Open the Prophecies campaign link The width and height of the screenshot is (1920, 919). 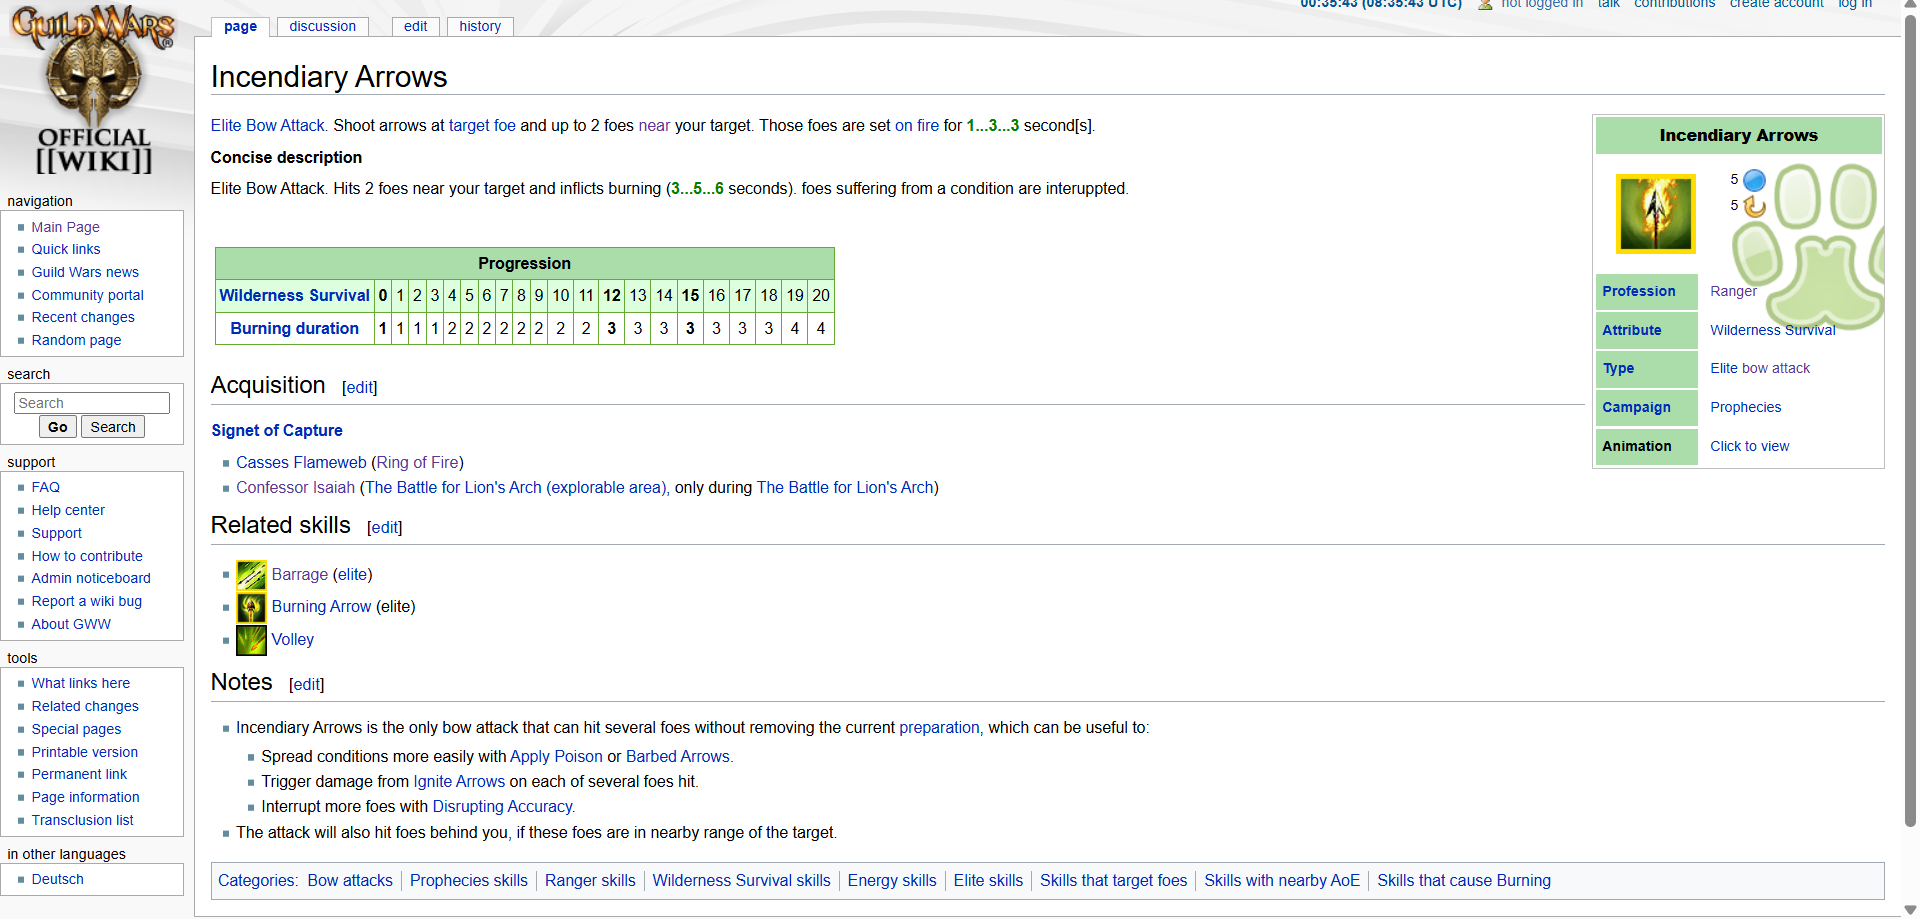1745,407
